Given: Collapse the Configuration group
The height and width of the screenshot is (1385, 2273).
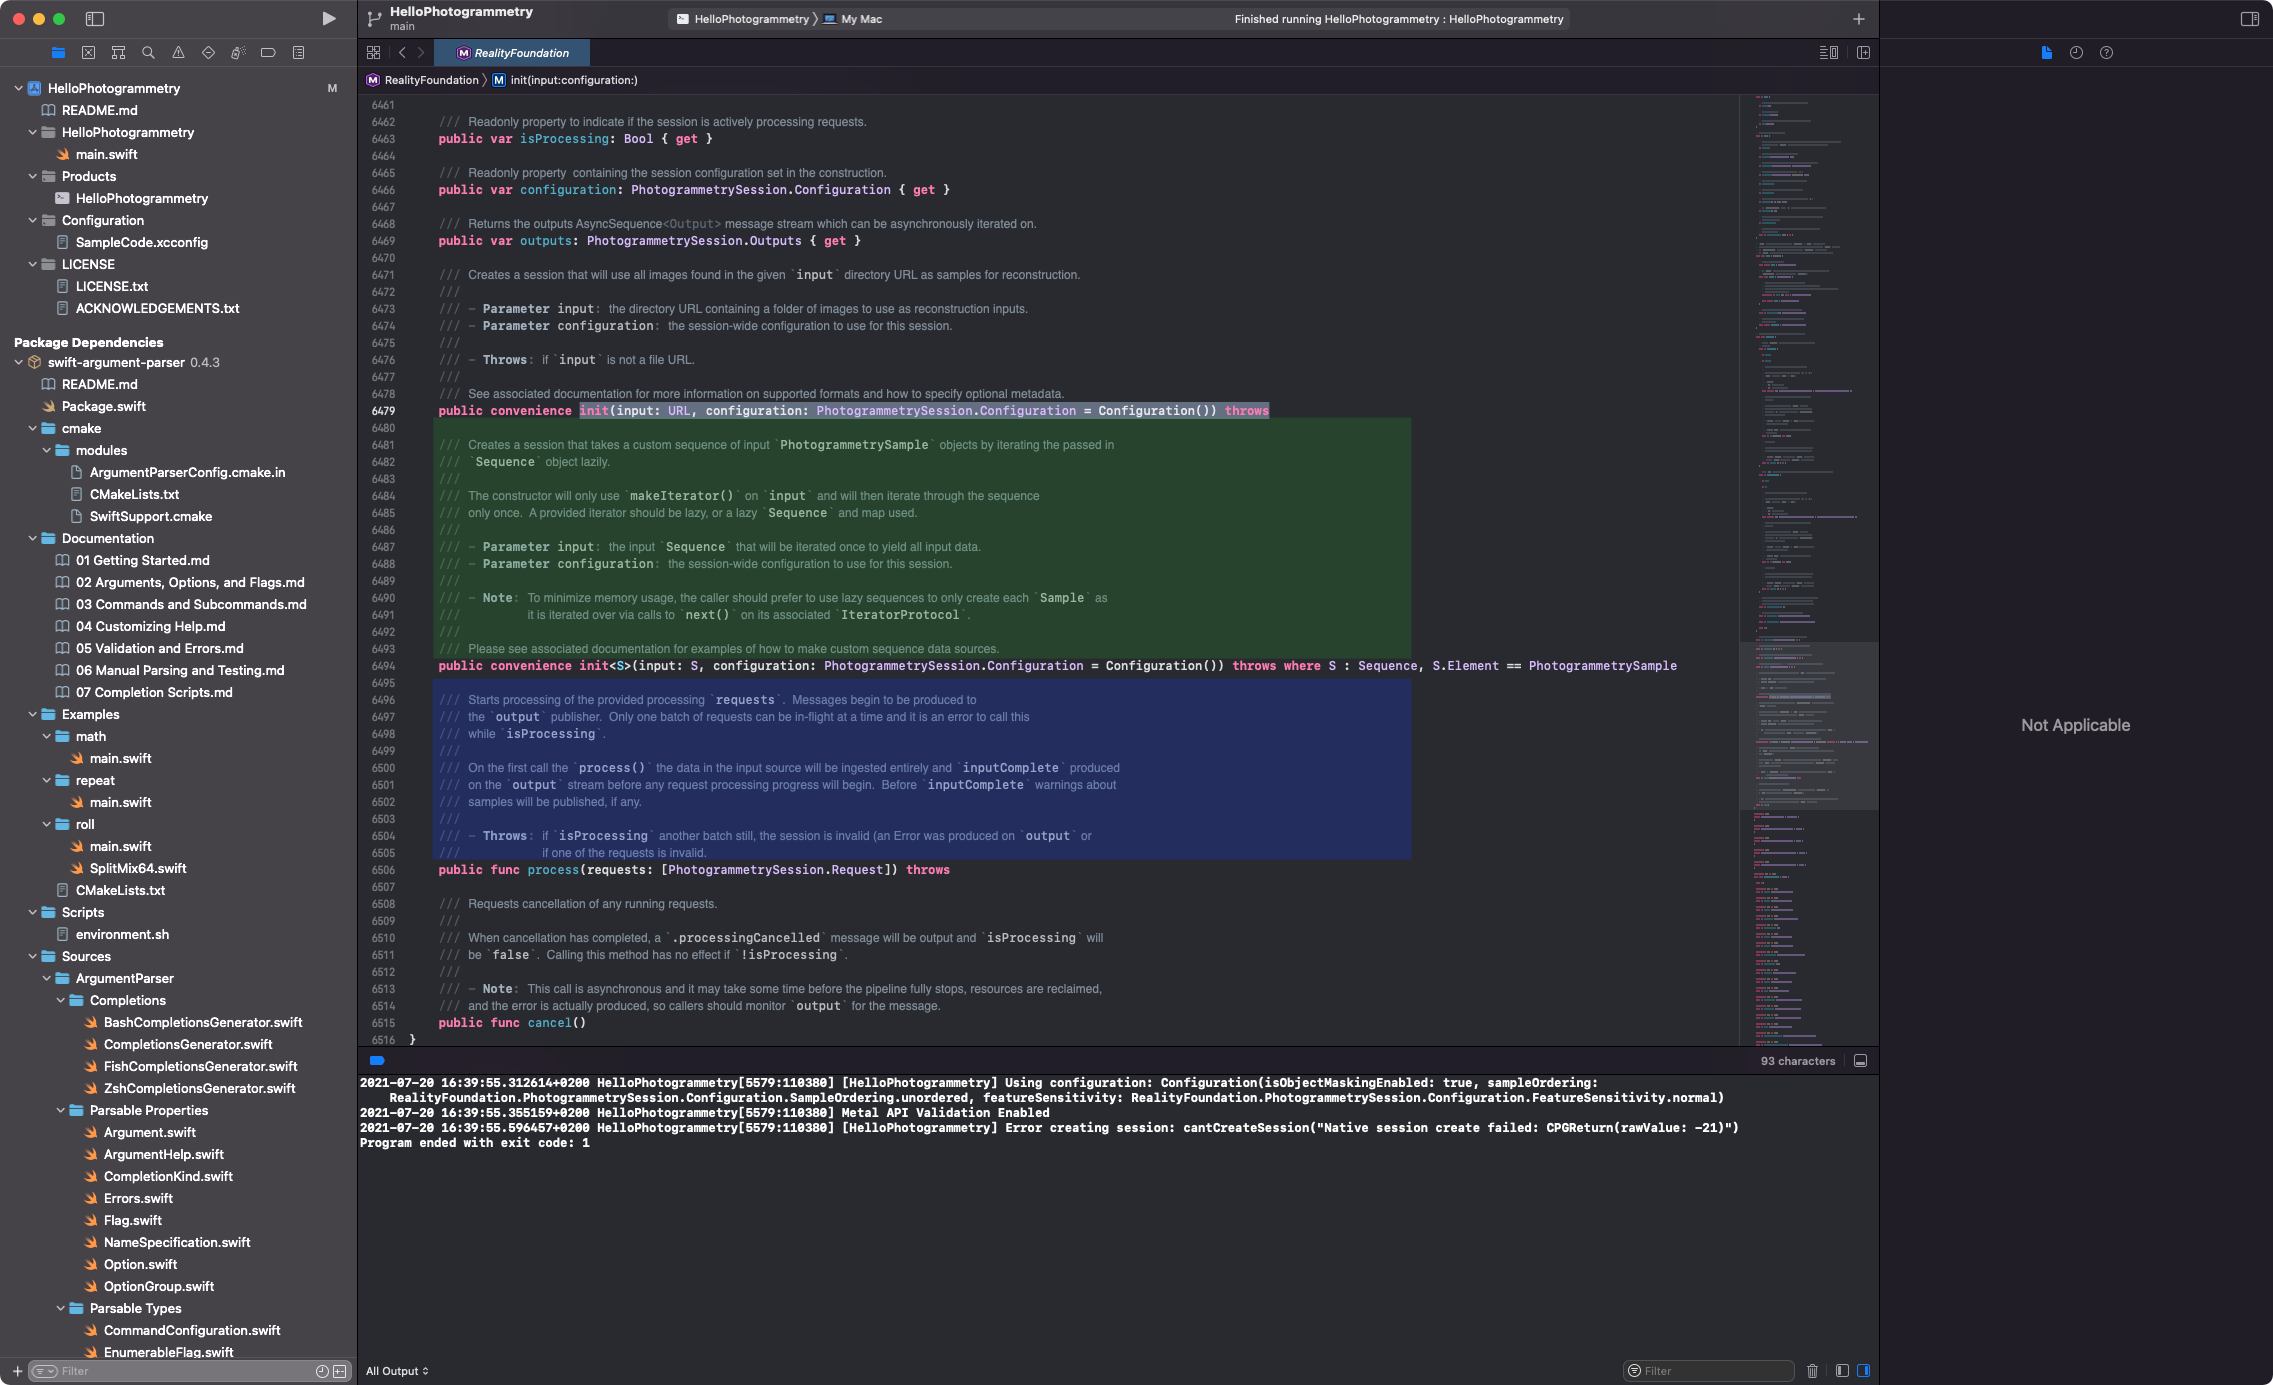Looking at the screenshot, I should coord(33,220).
